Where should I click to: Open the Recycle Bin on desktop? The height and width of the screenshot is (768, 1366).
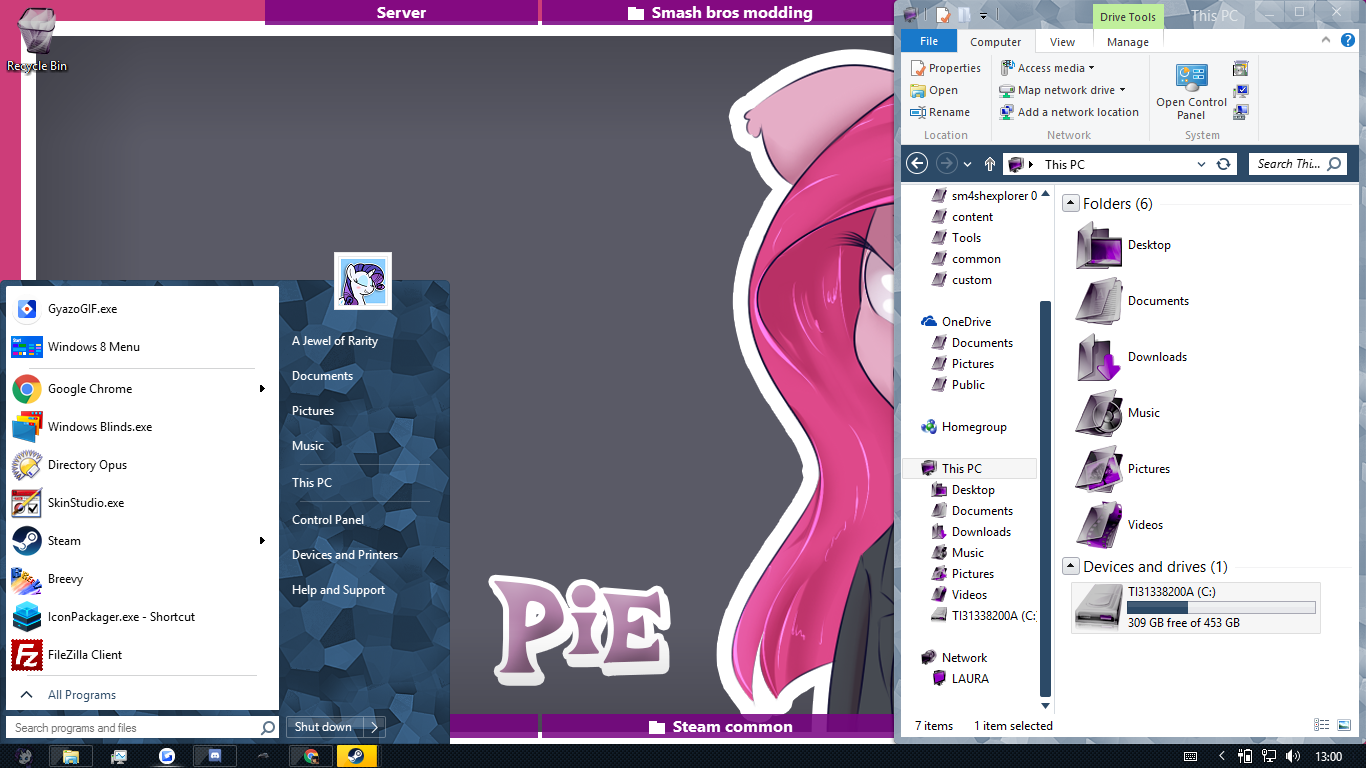[x=37, y=40]
